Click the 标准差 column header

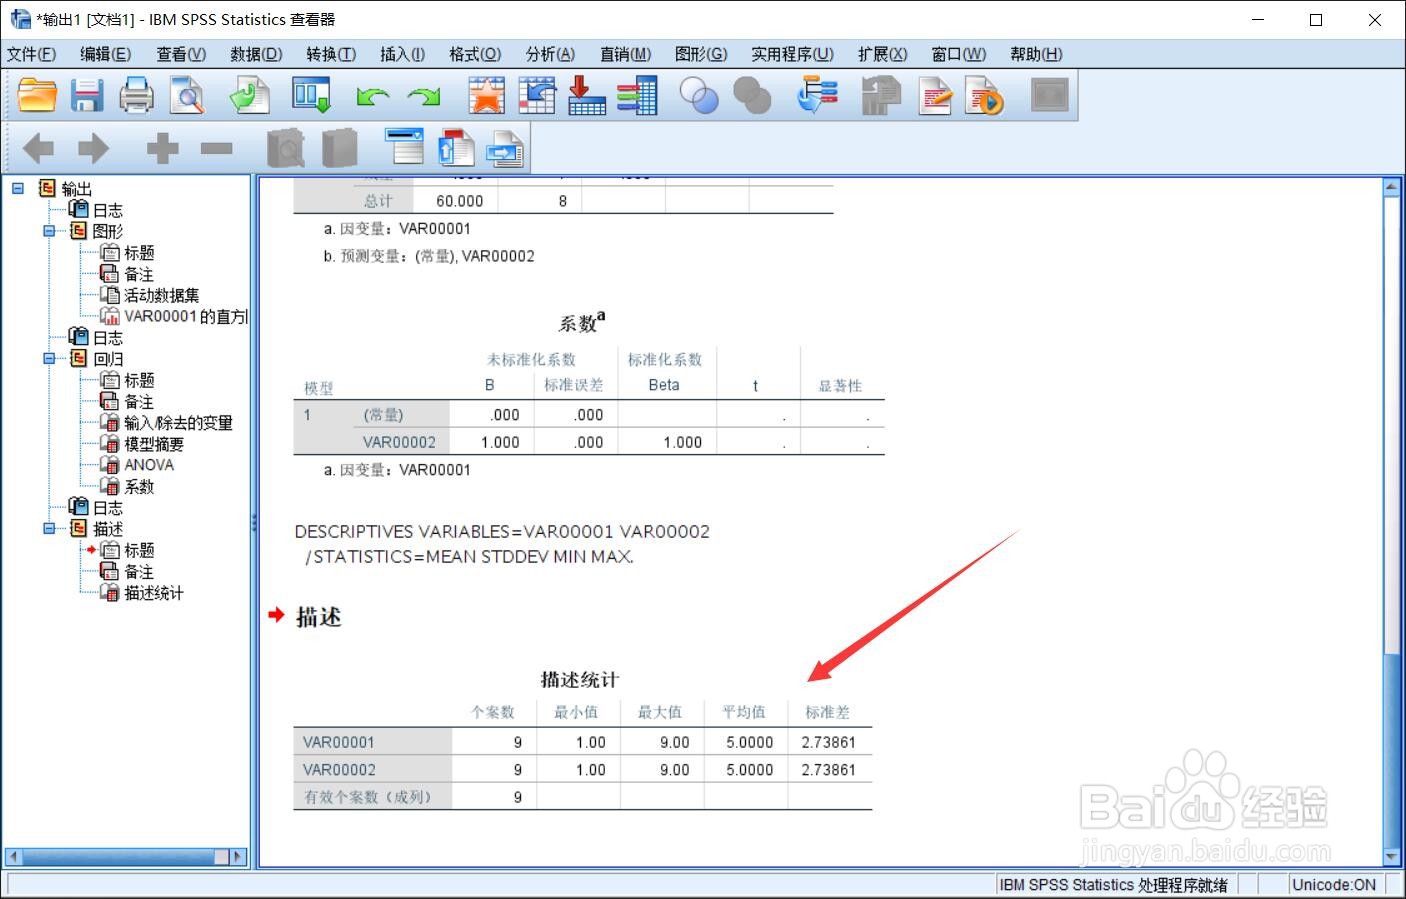pyautogui.click(x=828, y=712)
